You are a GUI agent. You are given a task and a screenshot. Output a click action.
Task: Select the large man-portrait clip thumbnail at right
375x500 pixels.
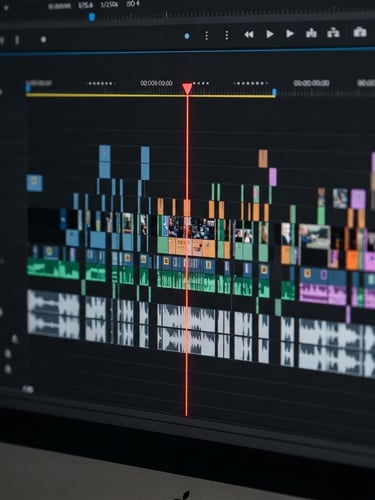click(x=314, y=237)
